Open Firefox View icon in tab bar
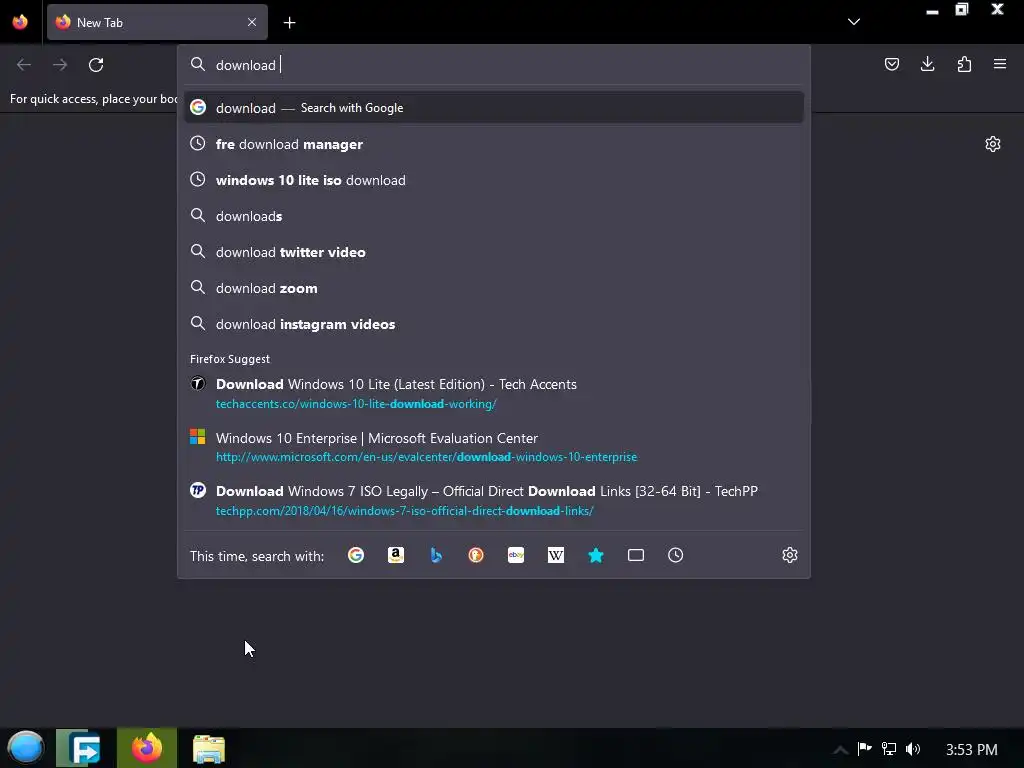Viewport: 1024px width, 768px height. pos(20,22)
